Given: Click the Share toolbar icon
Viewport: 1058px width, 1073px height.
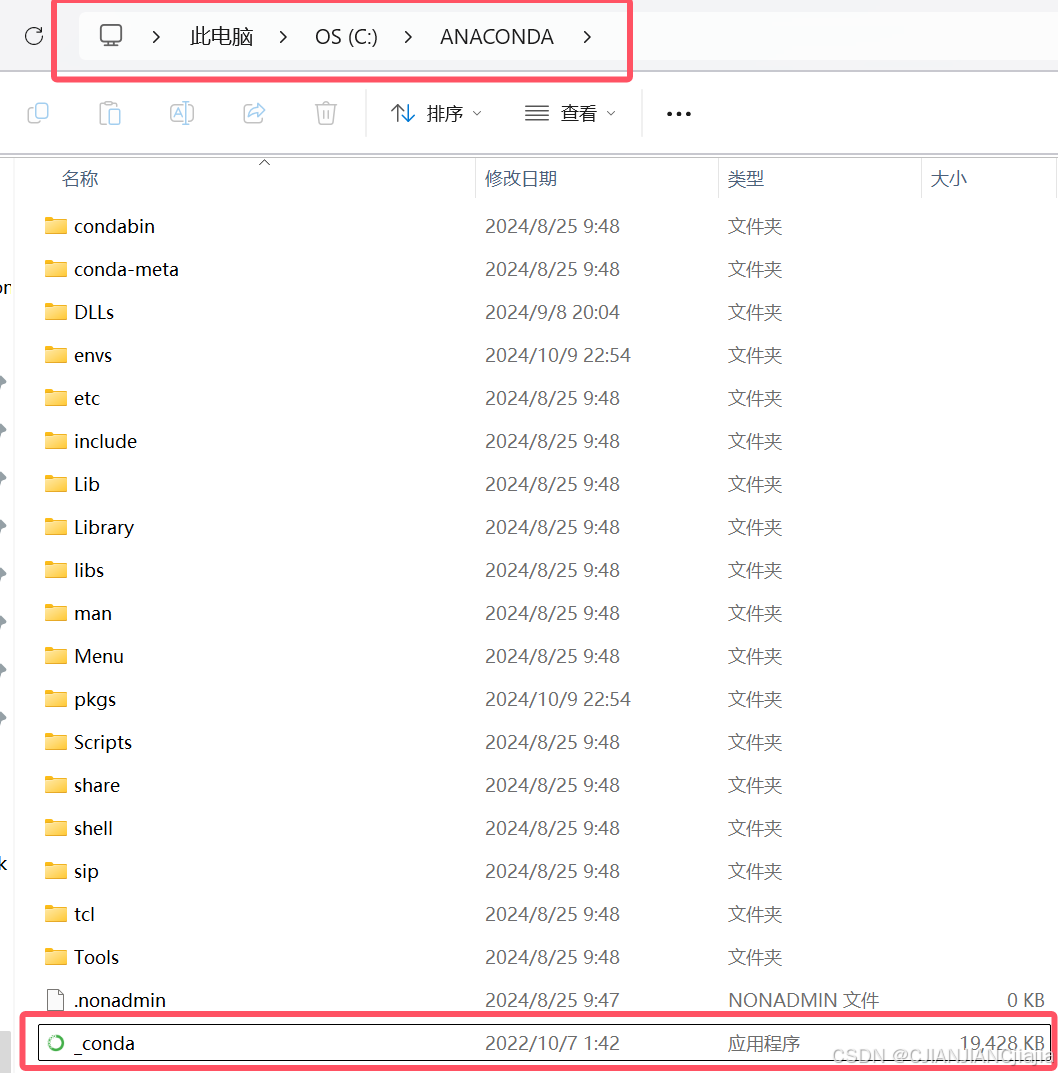Looking at the screenshot, I should click(254, 113).
